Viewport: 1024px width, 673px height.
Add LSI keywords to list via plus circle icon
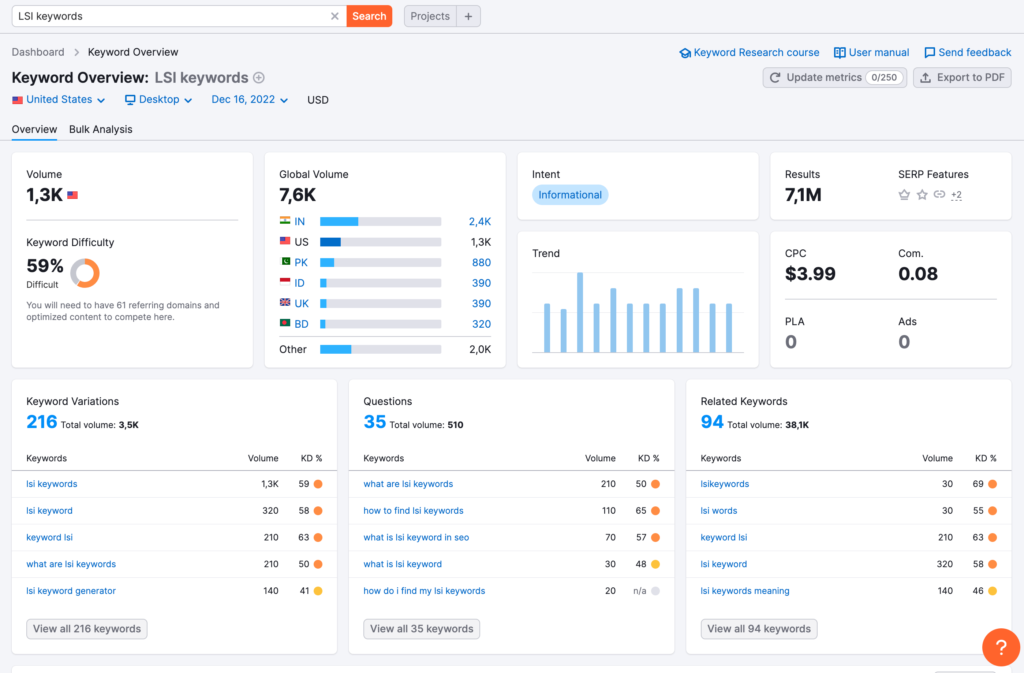259,78
